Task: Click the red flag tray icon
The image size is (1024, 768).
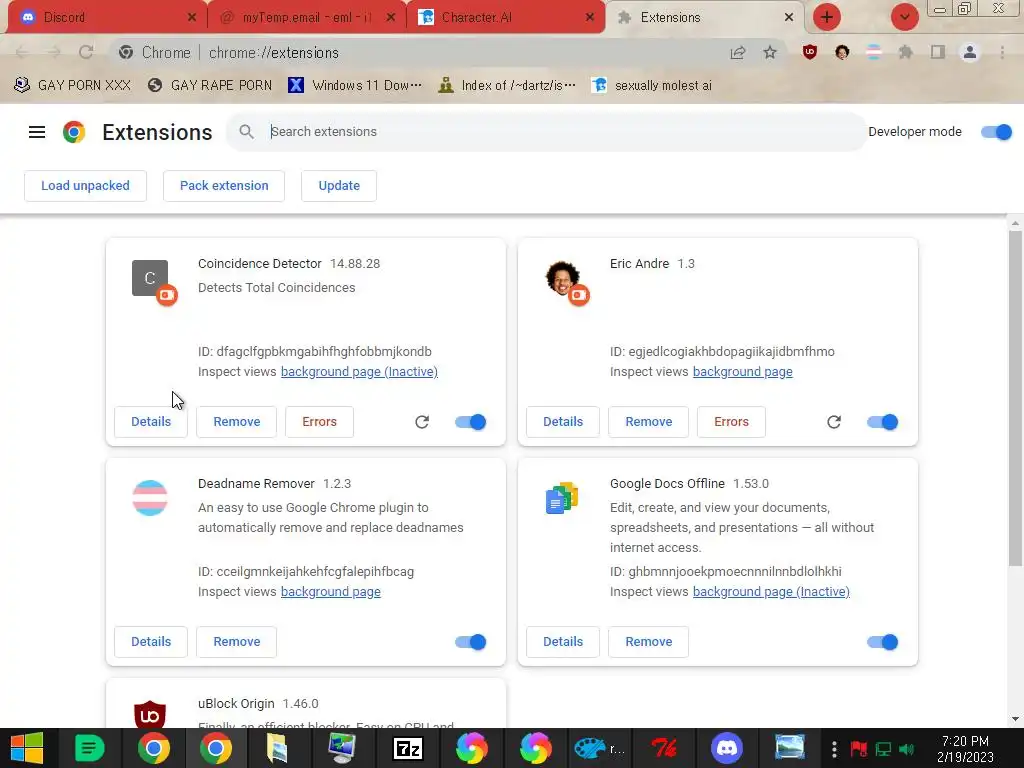Action: tap(859, 748)
